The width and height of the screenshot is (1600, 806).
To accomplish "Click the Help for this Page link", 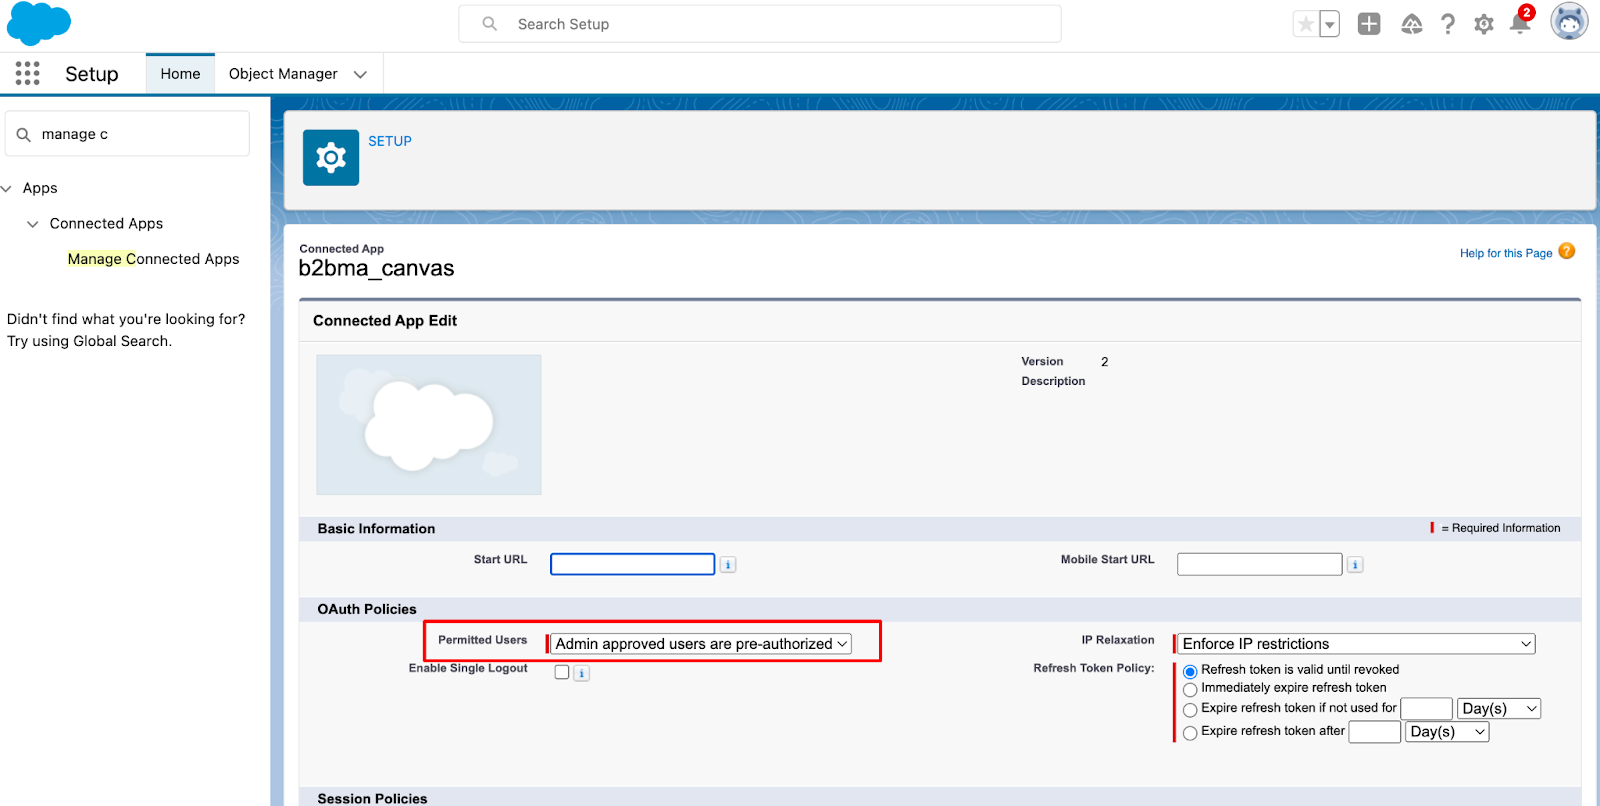I will click(1506, 253).
